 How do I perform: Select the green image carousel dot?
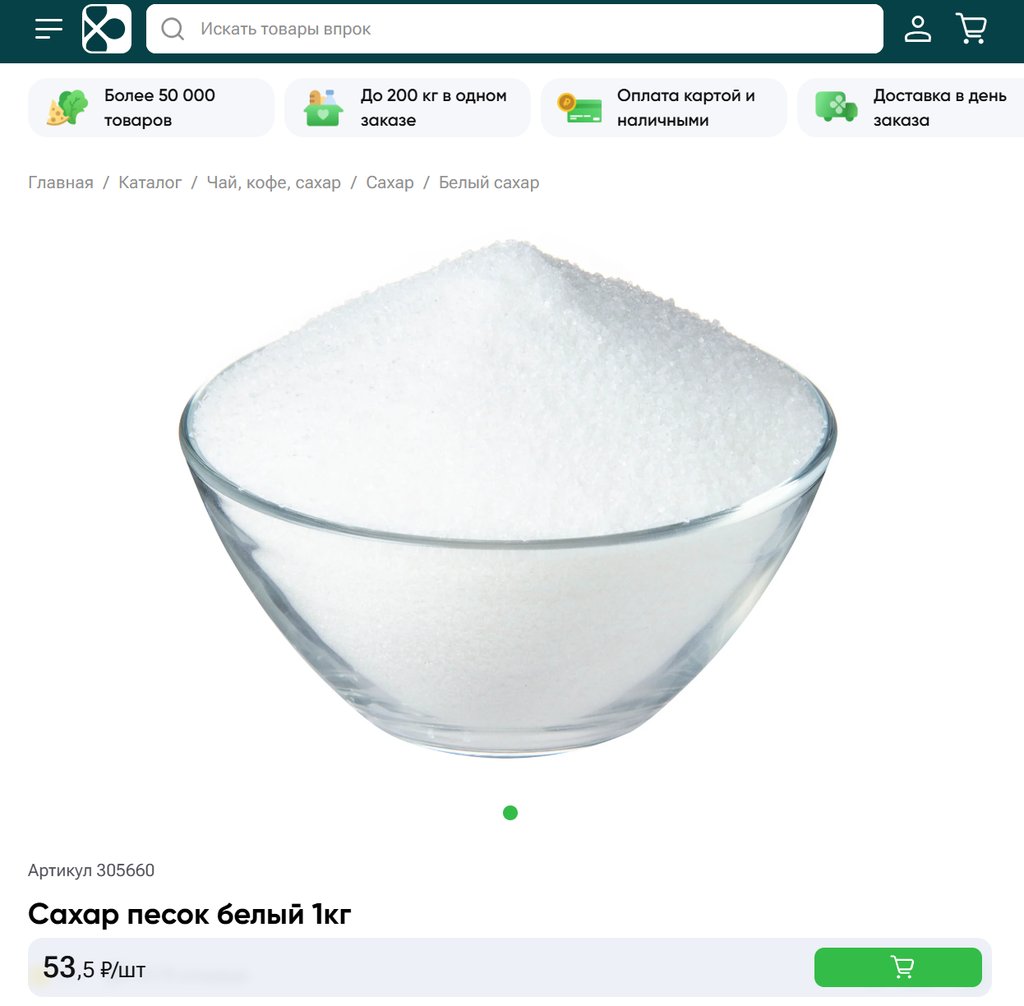(x=511, y=813)
